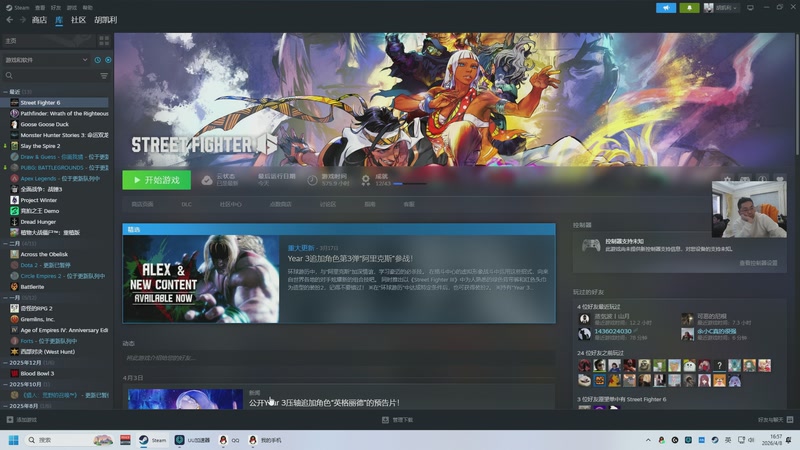Open advanced filter options icon
Viewport: 800px width, 450px height.
(104, 76)
